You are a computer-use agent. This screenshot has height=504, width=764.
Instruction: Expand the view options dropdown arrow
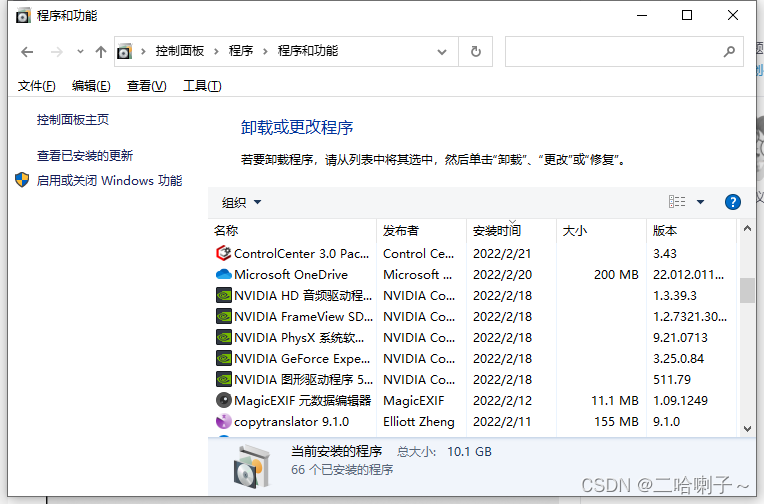700,202
